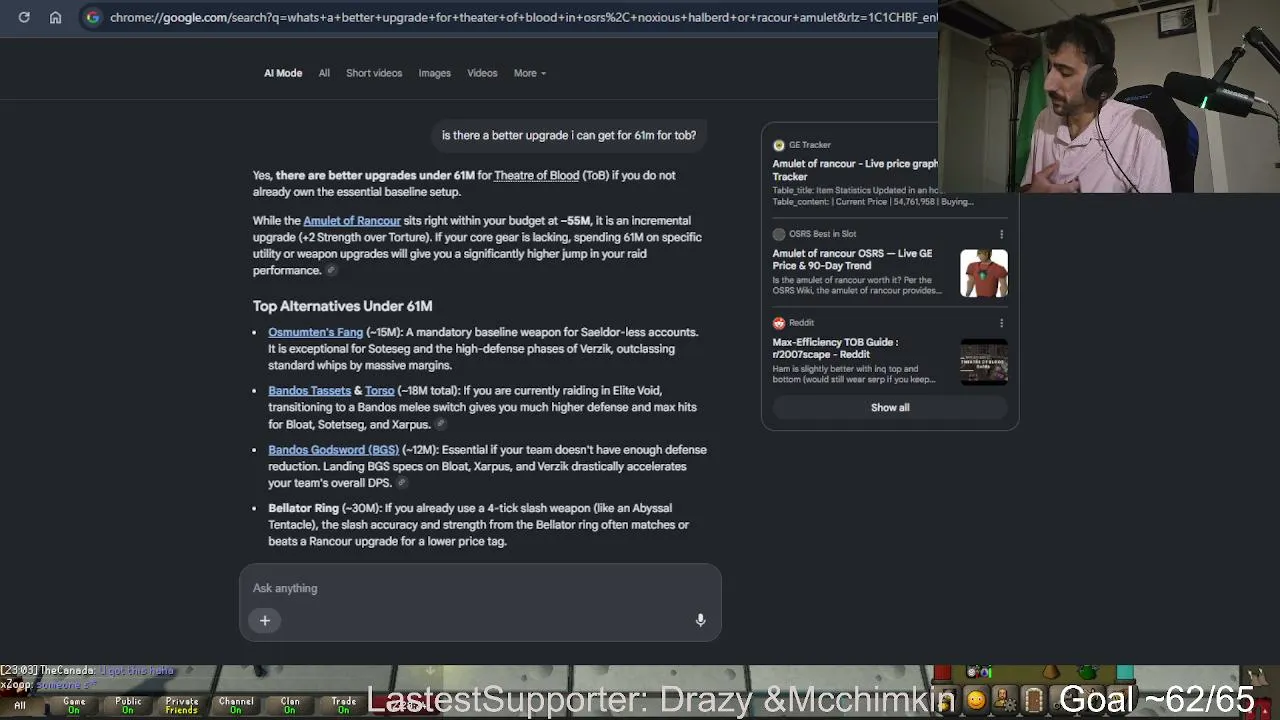
Task: Click the GE Tracker source favicon
Action: pos(779,145)
